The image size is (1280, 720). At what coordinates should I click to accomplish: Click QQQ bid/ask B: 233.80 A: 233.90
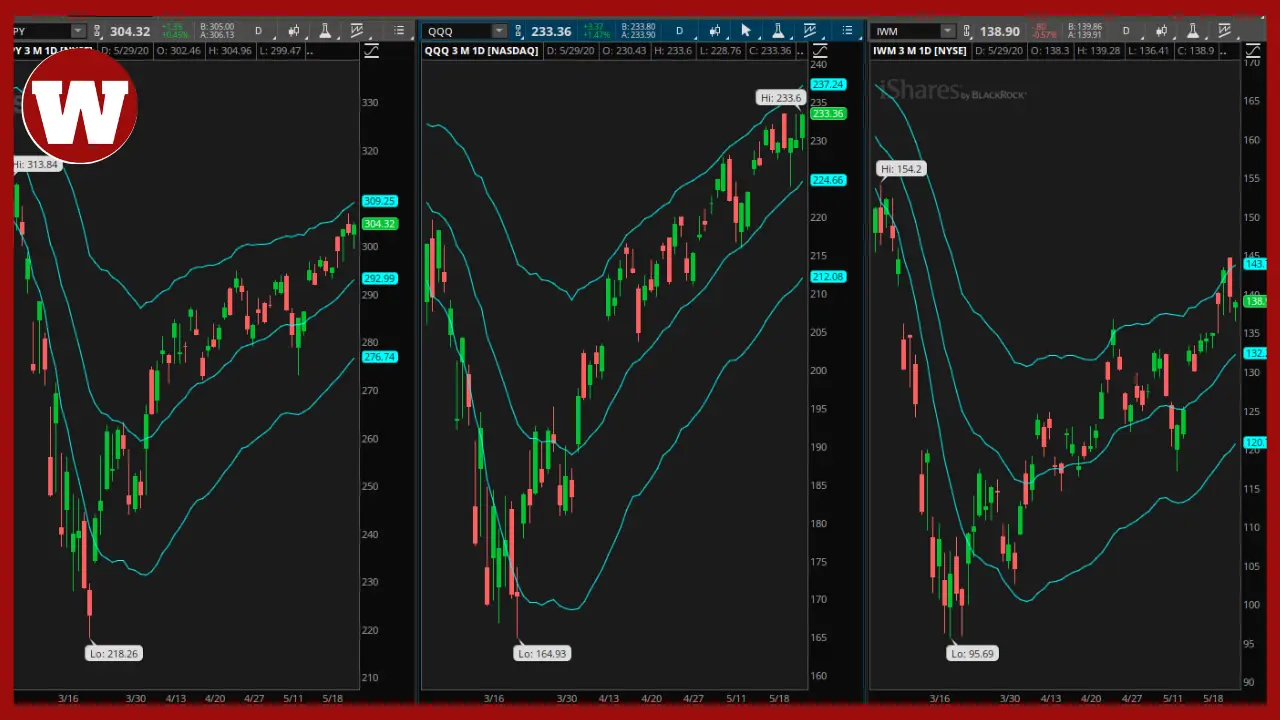pyautogui.click(x=637, y=31)
